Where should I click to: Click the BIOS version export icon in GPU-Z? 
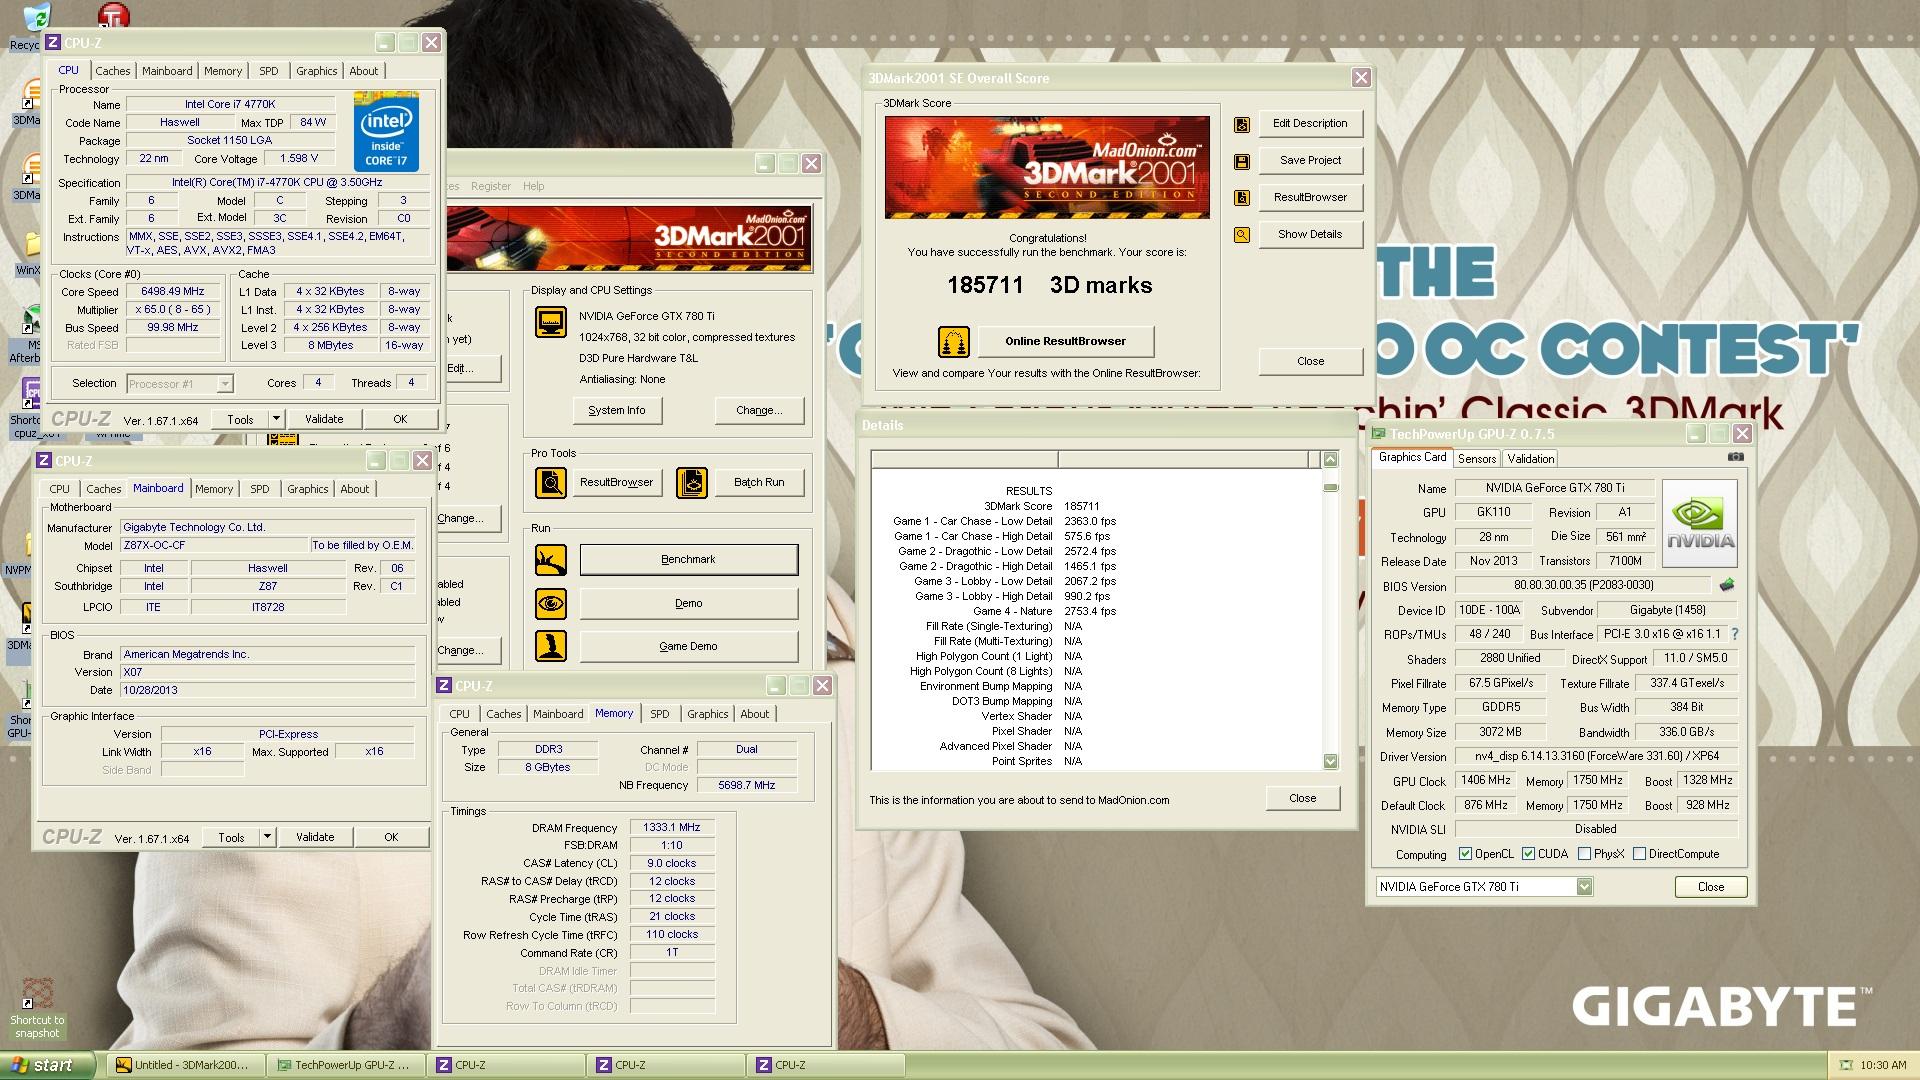pos(1726,585)
